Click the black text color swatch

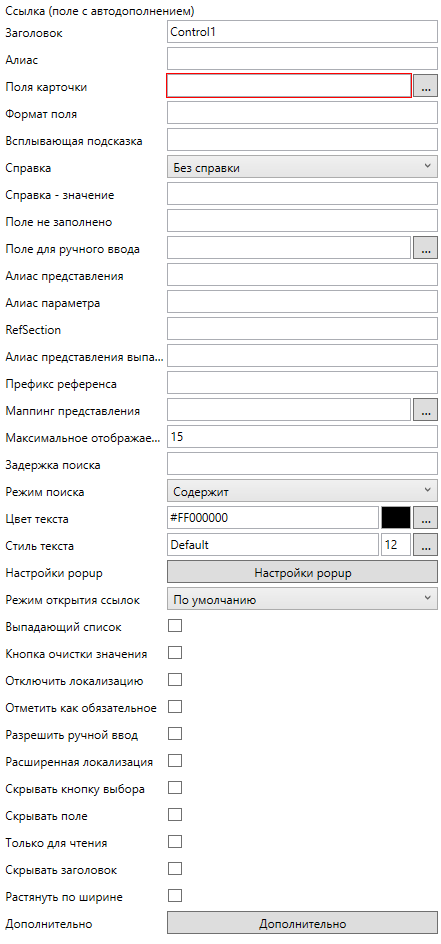396,518
